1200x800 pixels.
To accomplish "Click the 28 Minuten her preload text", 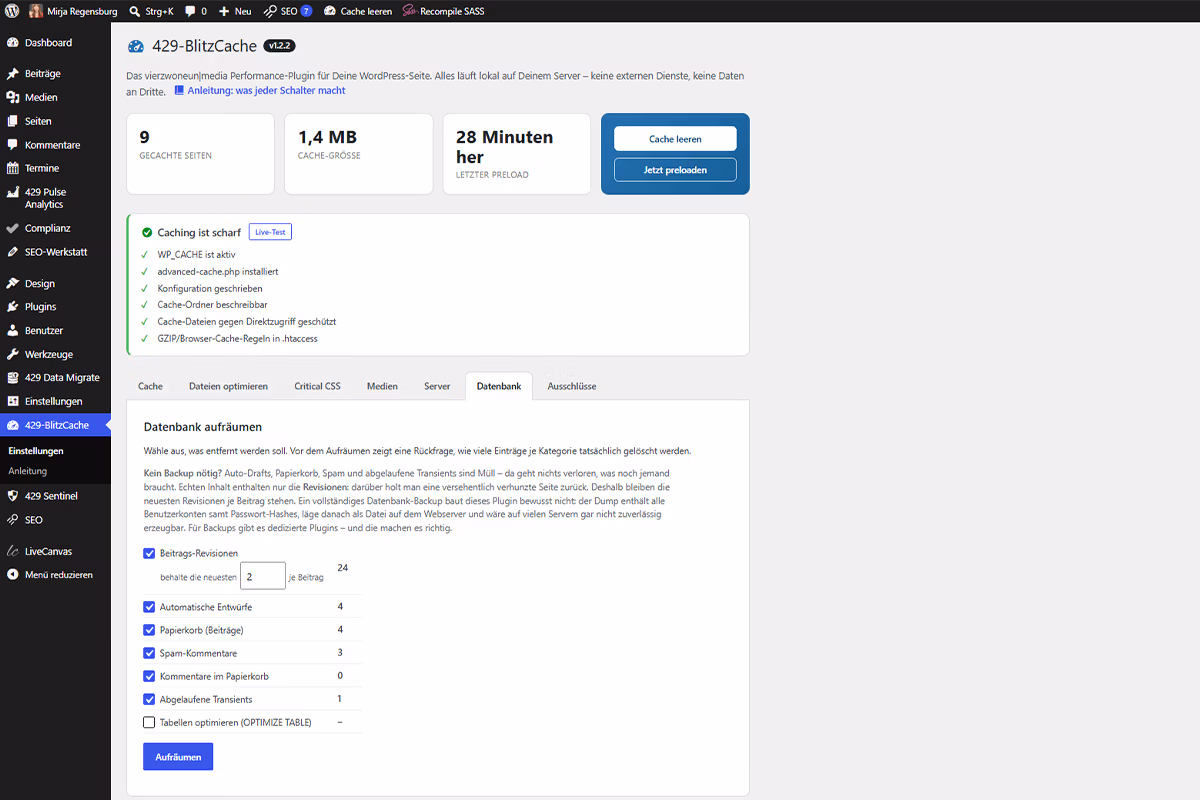I will tap(505, 147).
